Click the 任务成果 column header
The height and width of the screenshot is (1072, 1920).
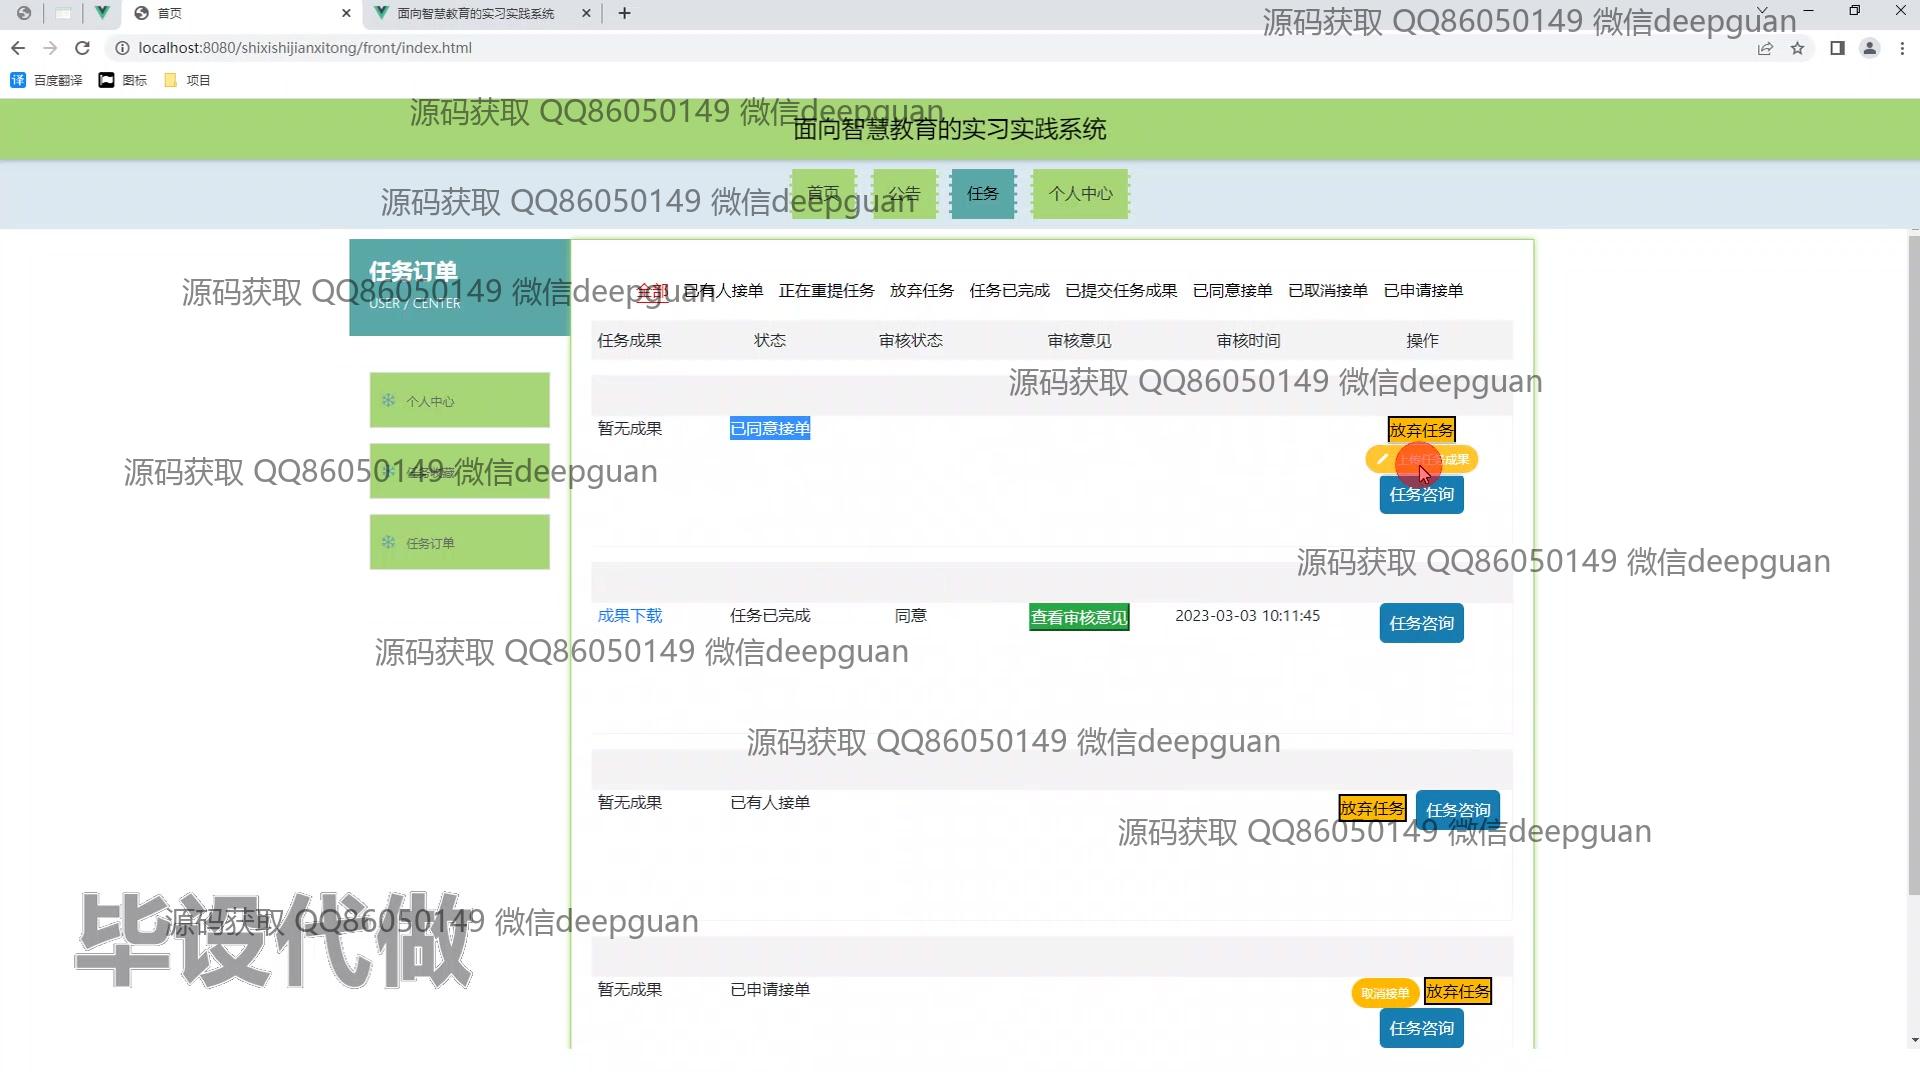click(630, 341)
